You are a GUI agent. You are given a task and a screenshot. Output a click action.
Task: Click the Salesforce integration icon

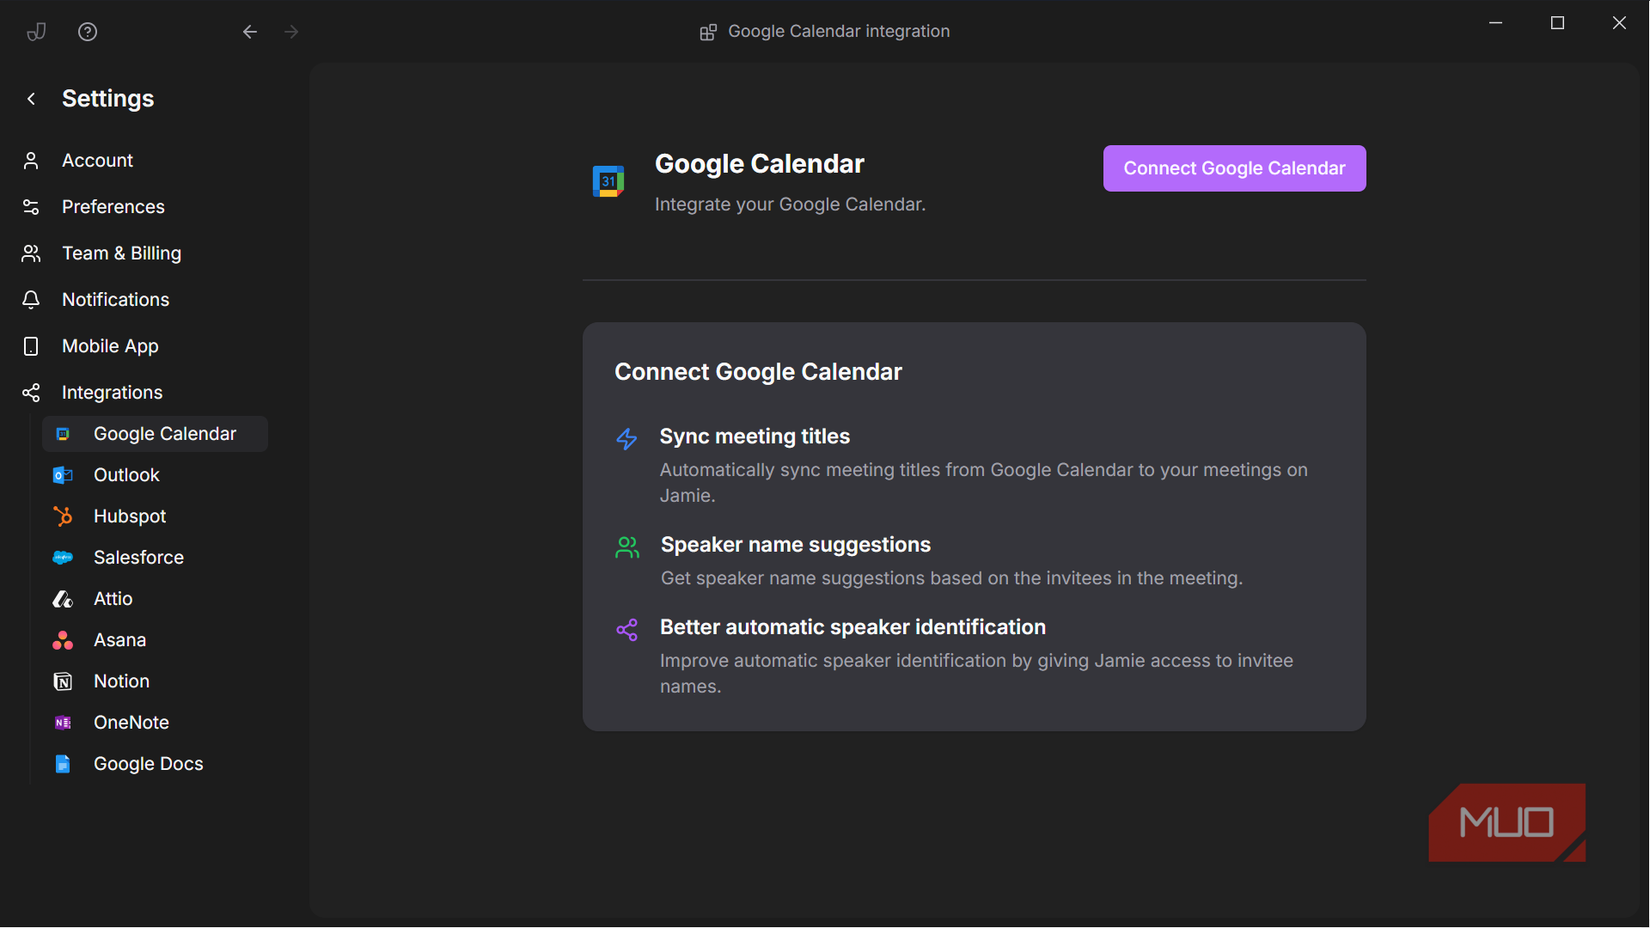click(x=63, y=557)
